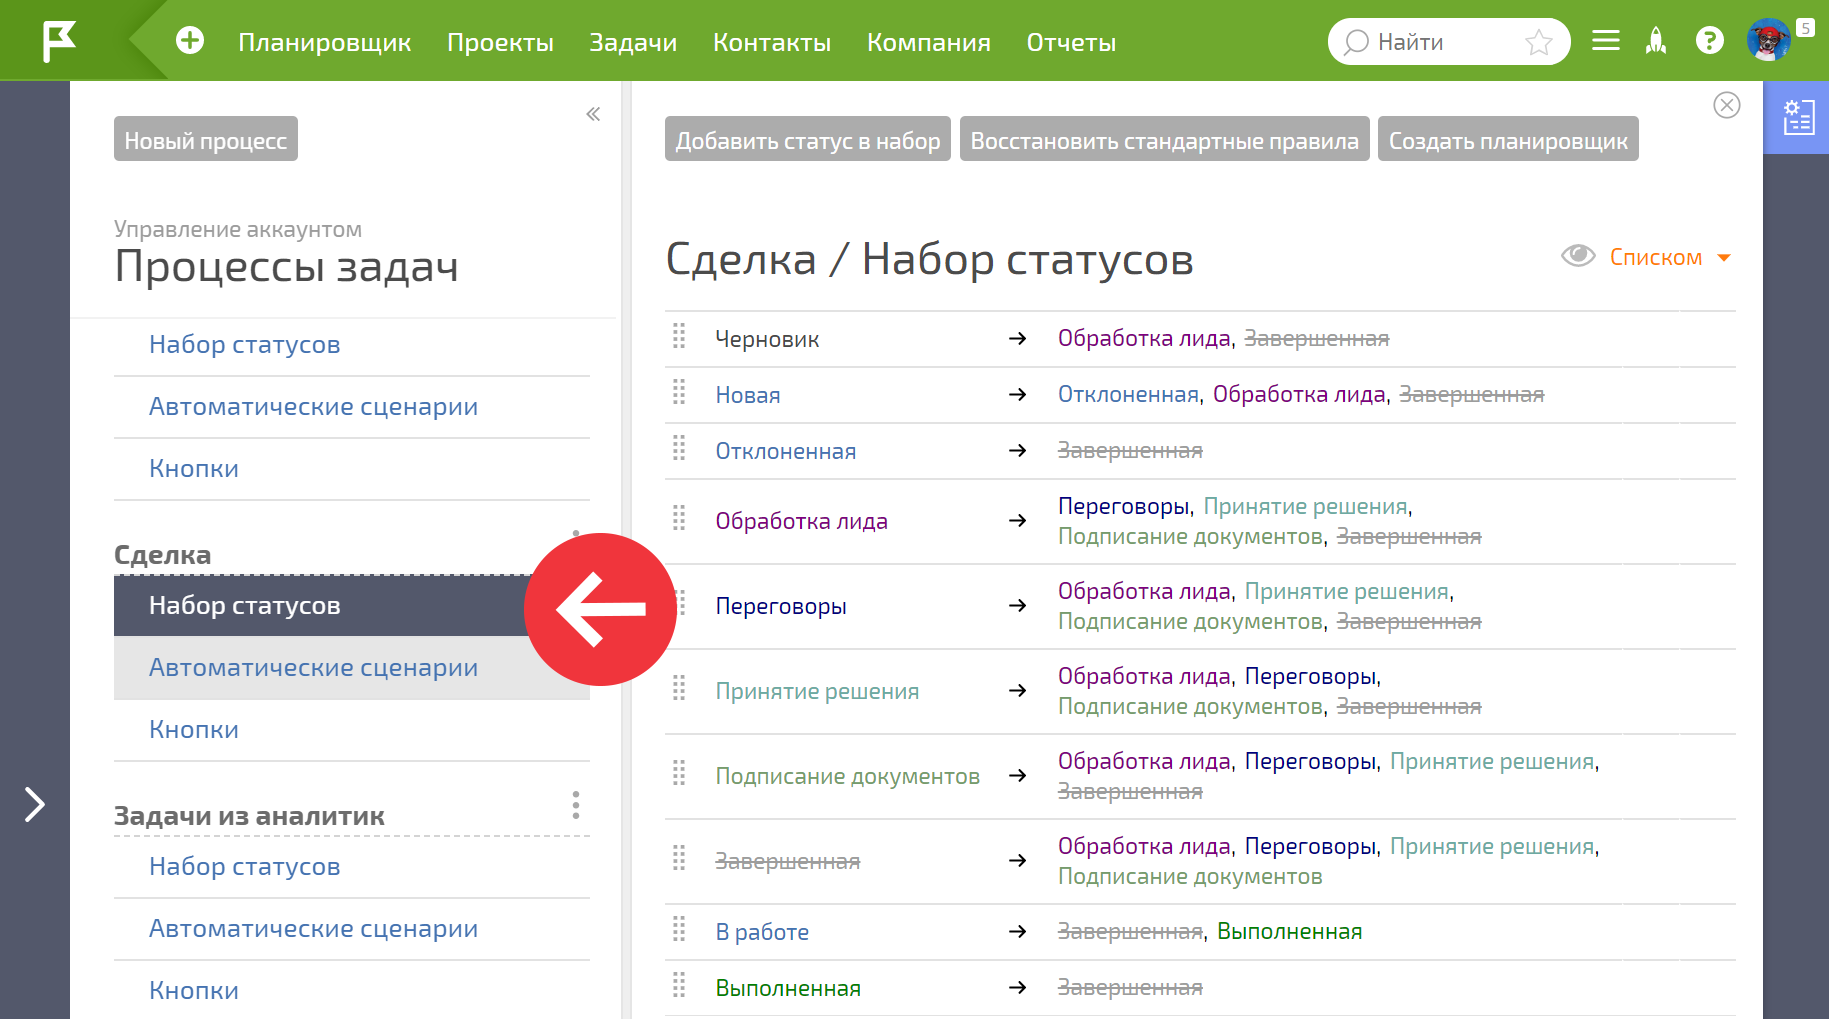Open Проекты menu
The height and width of the screenshot is (1019, 1829).
tap(500, 42)
